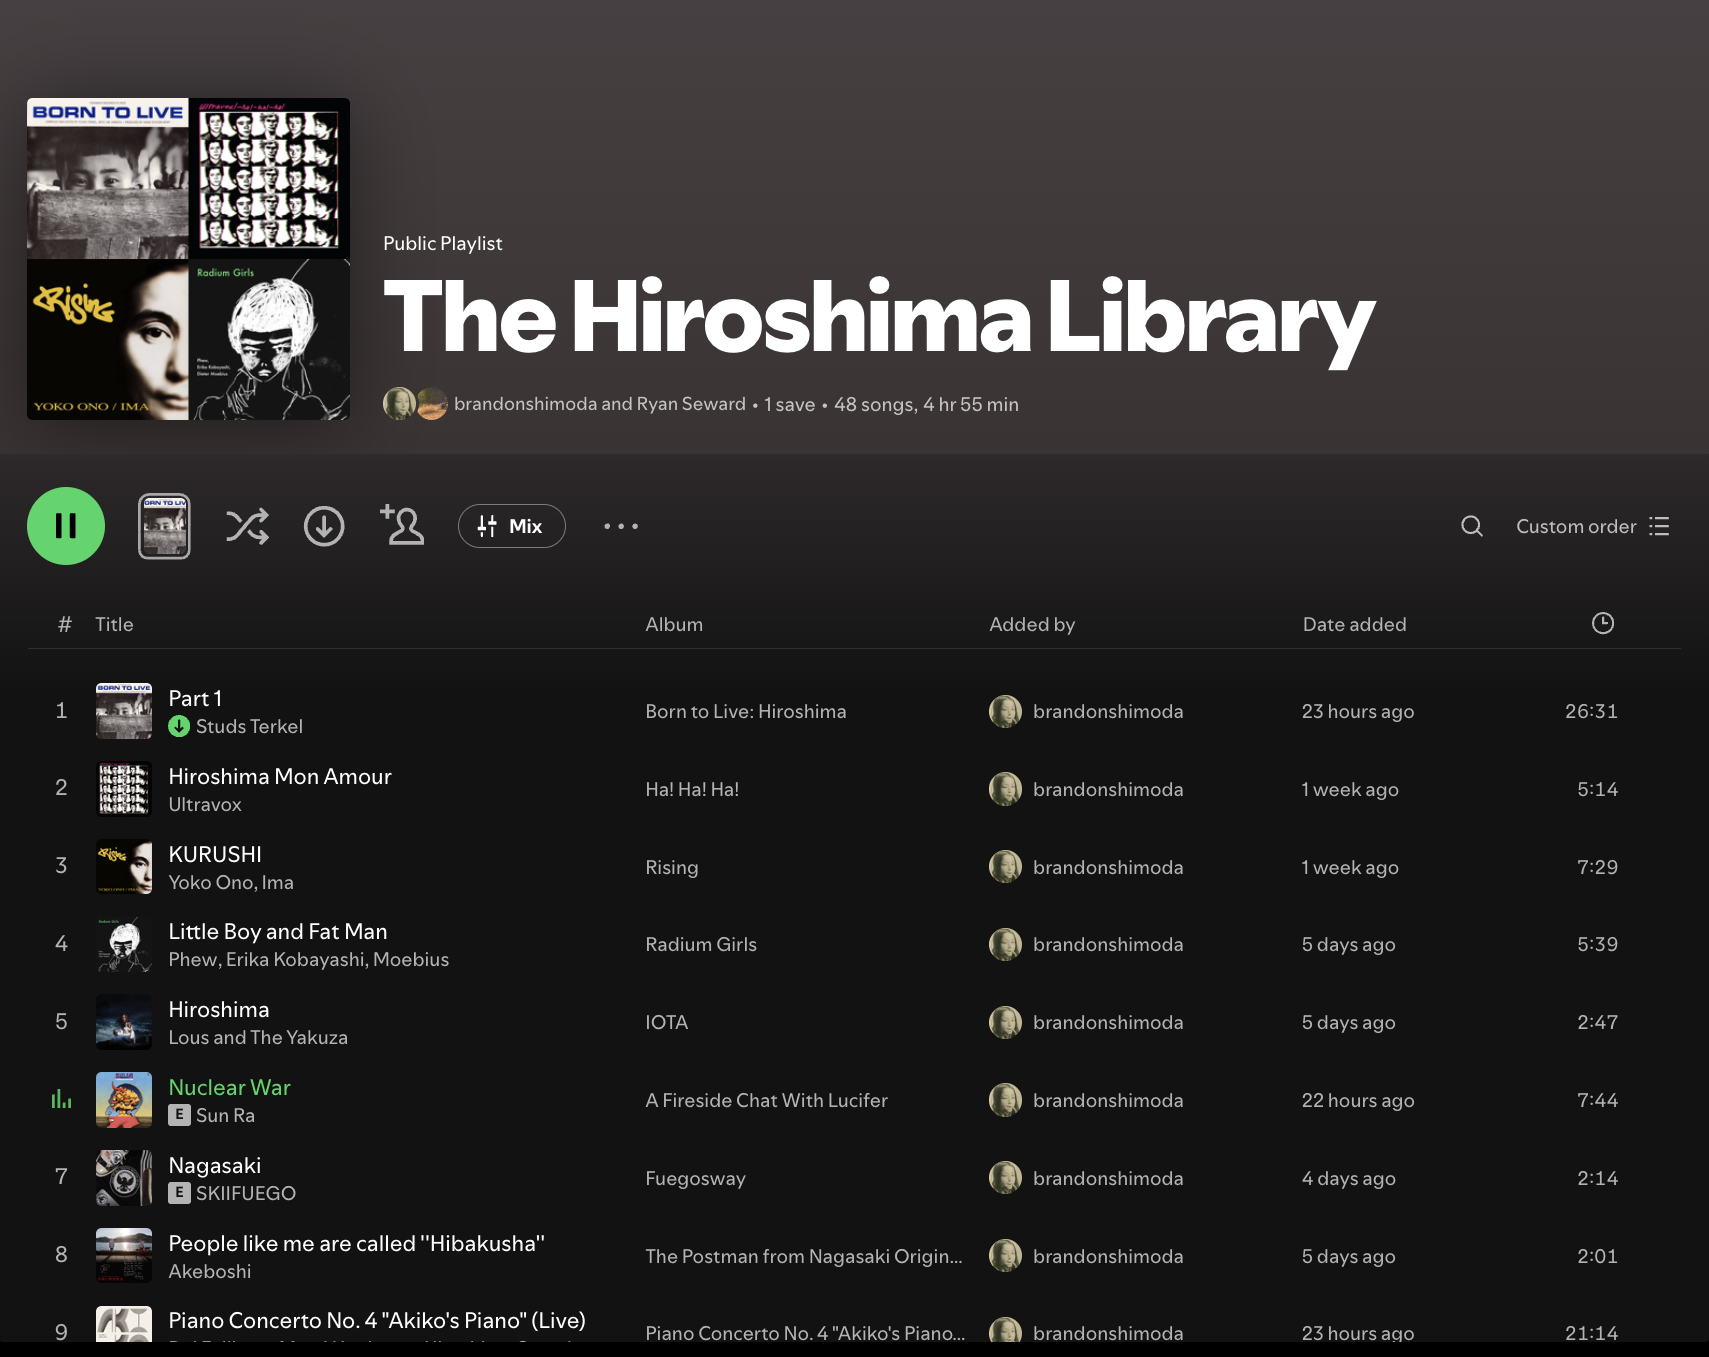Select the track Nagasaki
Viewport: 1709px width, 1357px height.
click(x=215, y=1165)
